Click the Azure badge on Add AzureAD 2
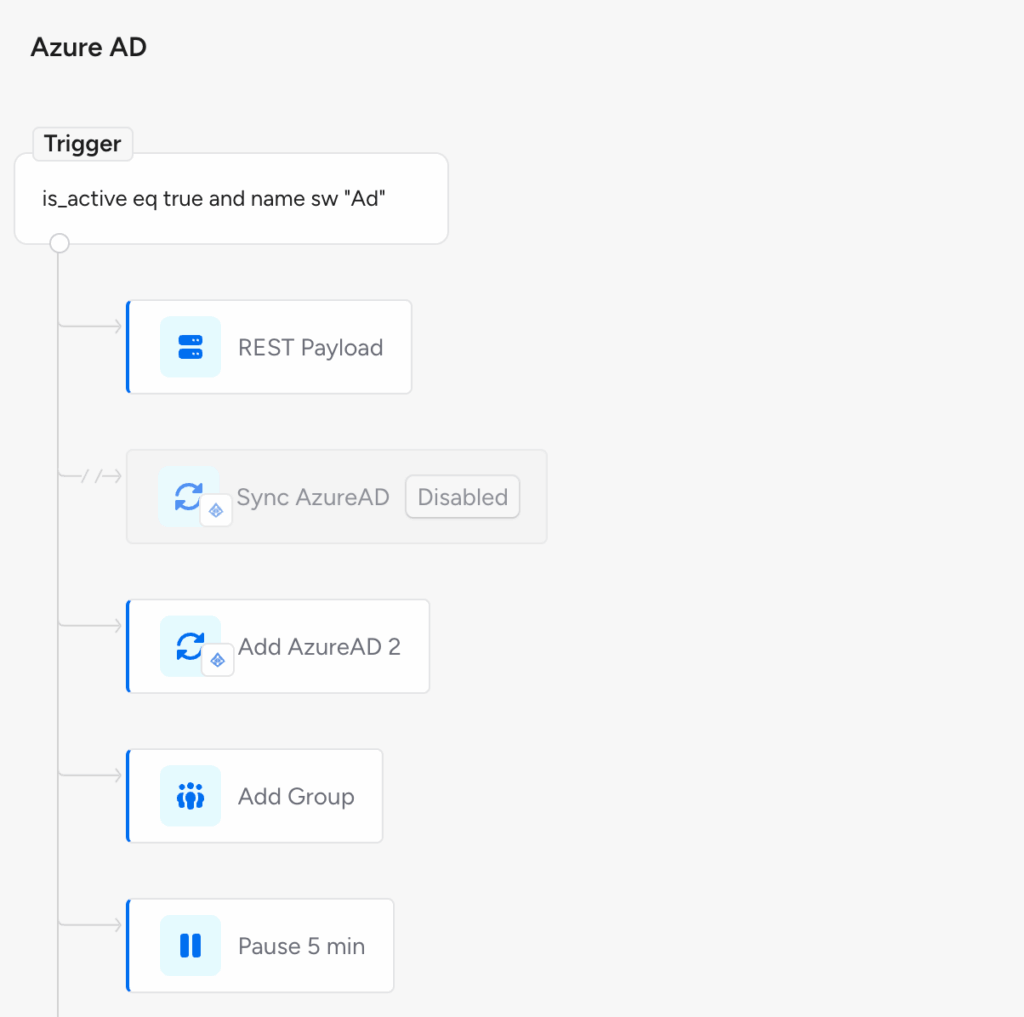This screenshot has width=1024, height=1017. coord(218,660)
